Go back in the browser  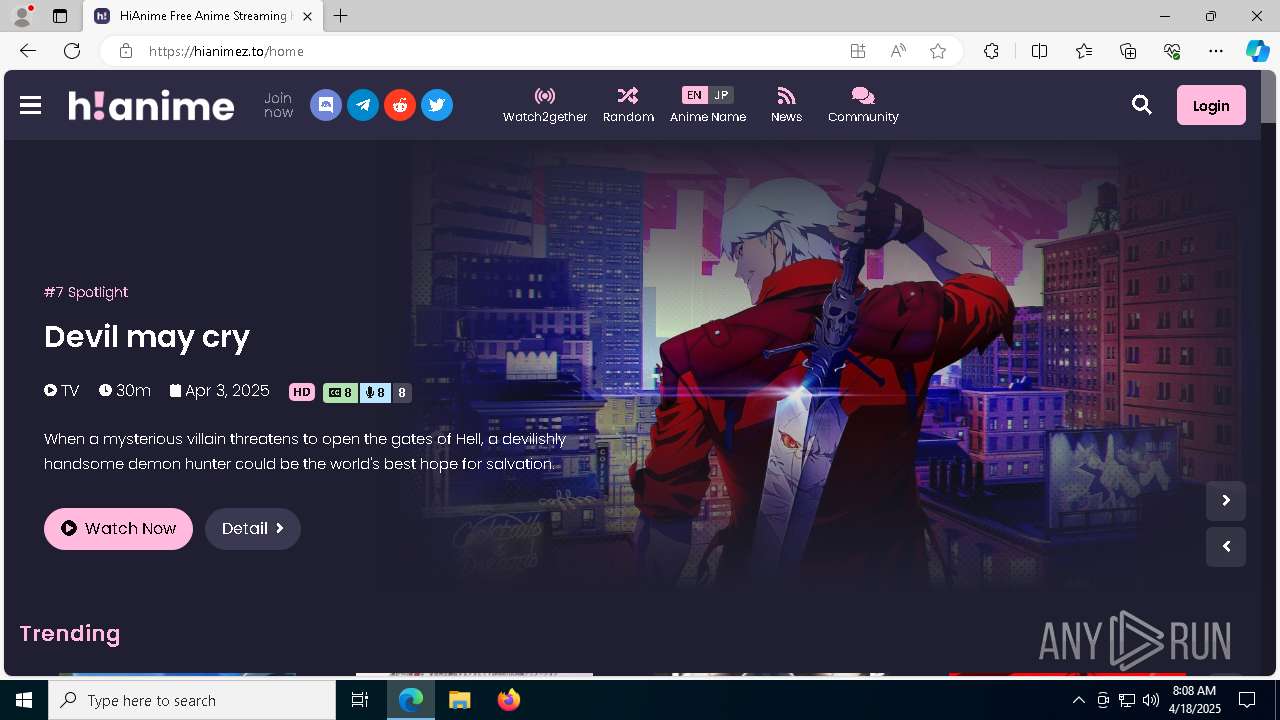click(28, 51)
